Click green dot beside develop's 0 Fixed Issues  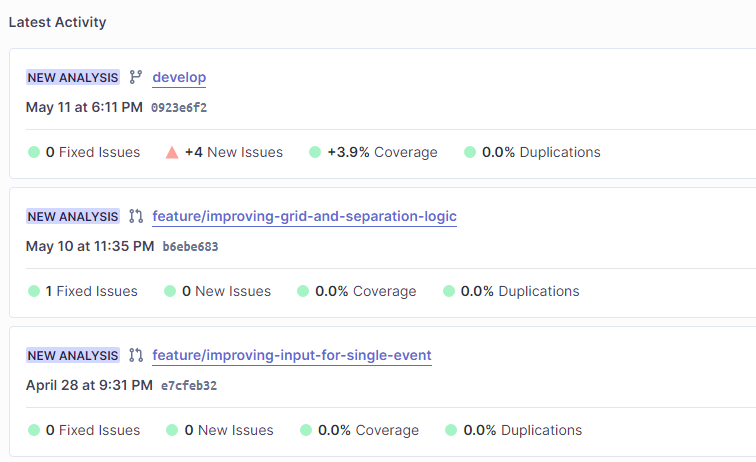pyautogui.click(x=34, y=152)
